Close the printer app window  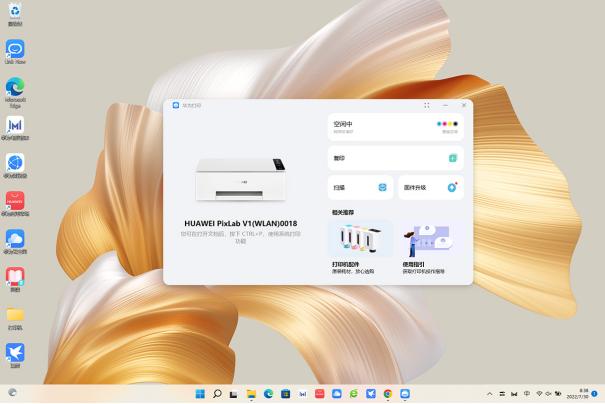pos(464,105)
